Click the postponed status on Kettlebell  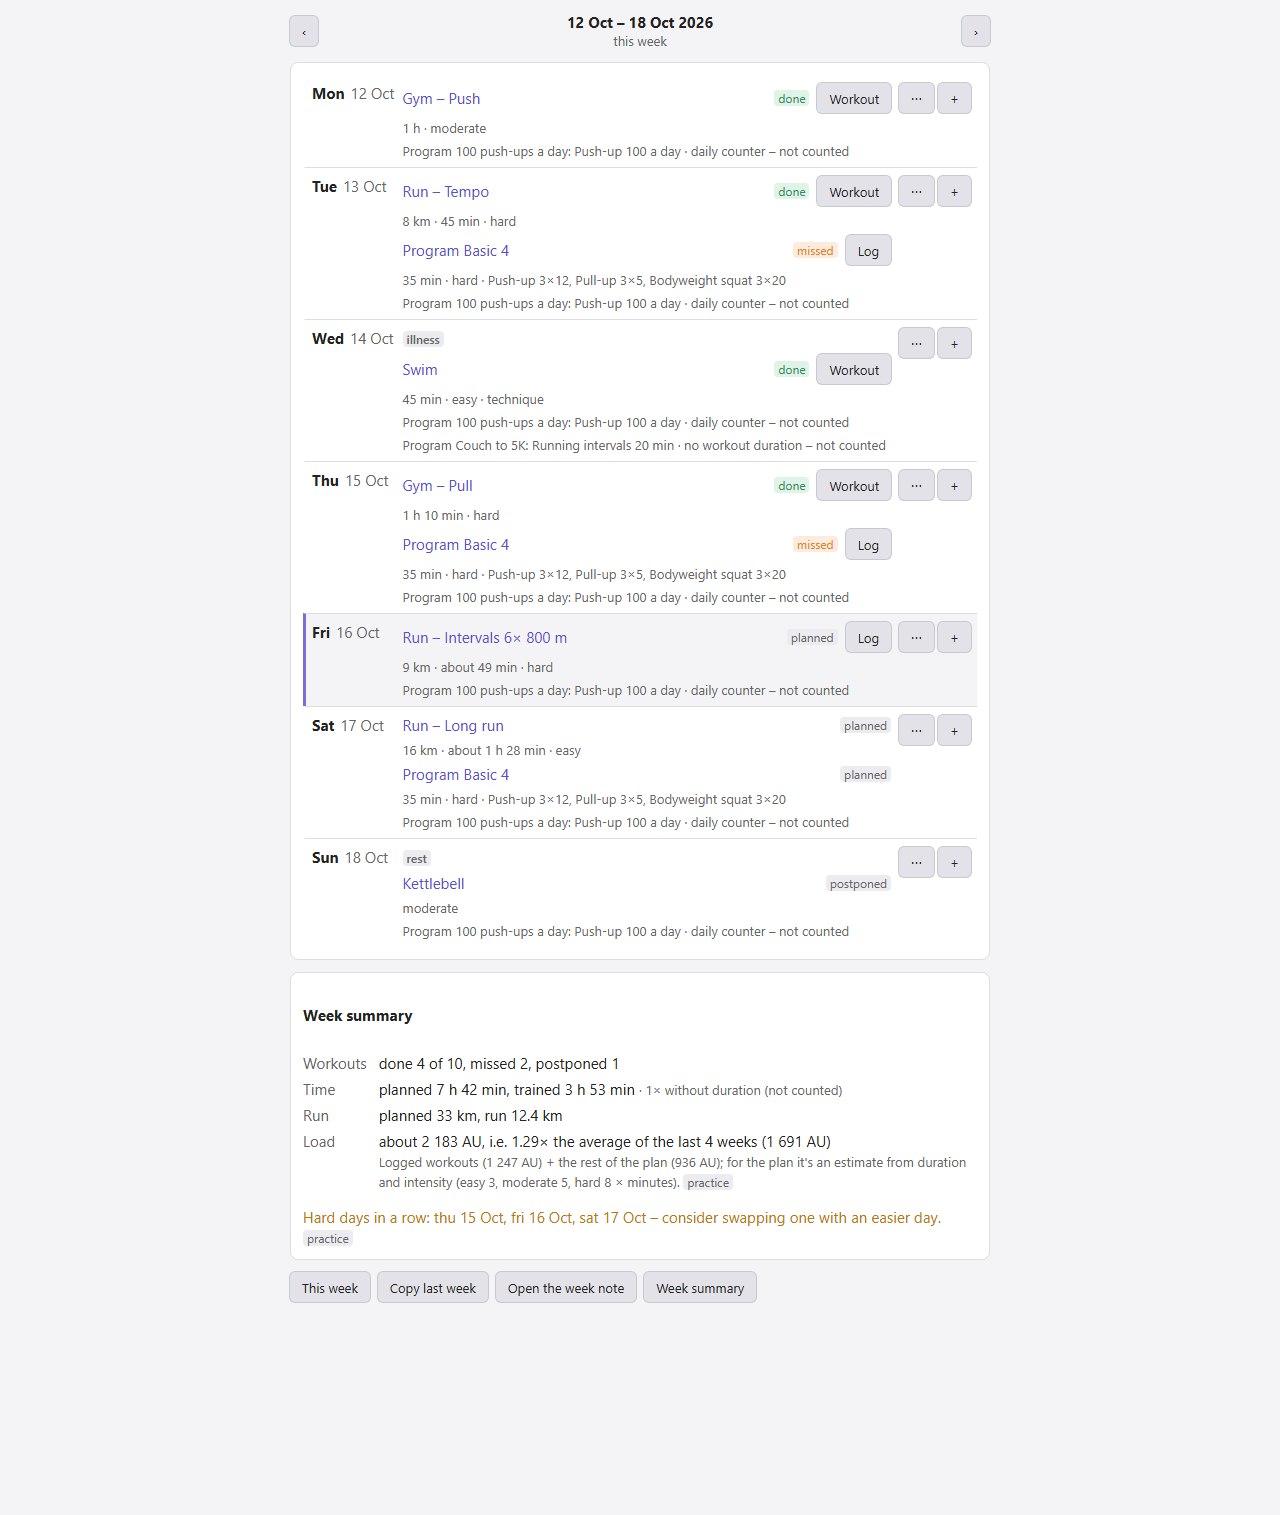pyautogui.click(x=858, y=884)
